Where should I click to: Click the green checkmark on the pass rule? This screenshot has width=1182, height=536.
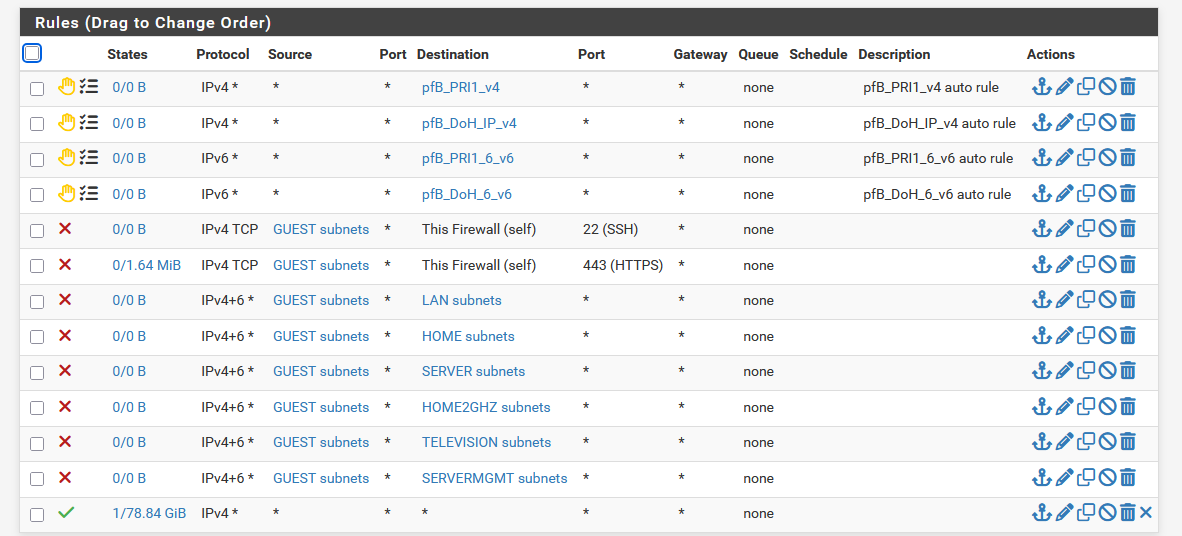tap(66, 513)
